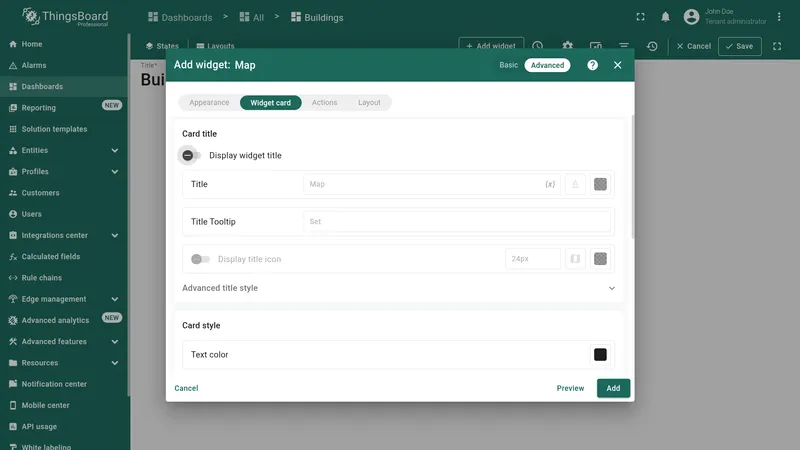Select the Widget card tab
The width and height of the screenshot is (800, 450).
270,103
